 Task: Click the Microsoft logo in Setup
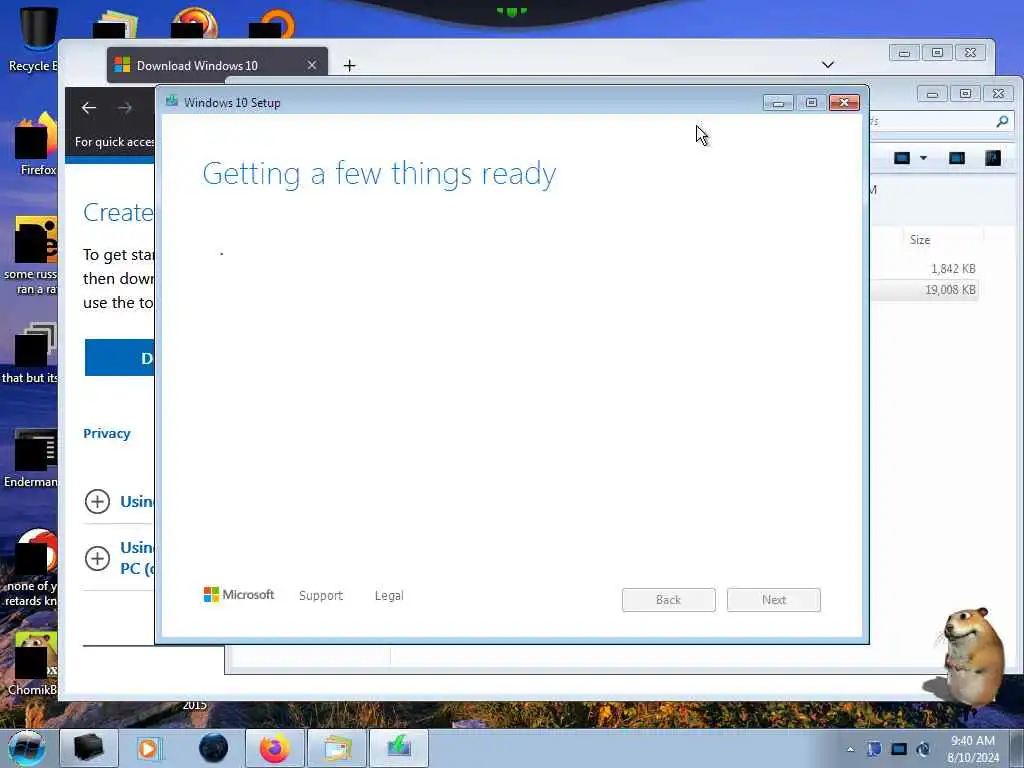[x=238, y=594]
